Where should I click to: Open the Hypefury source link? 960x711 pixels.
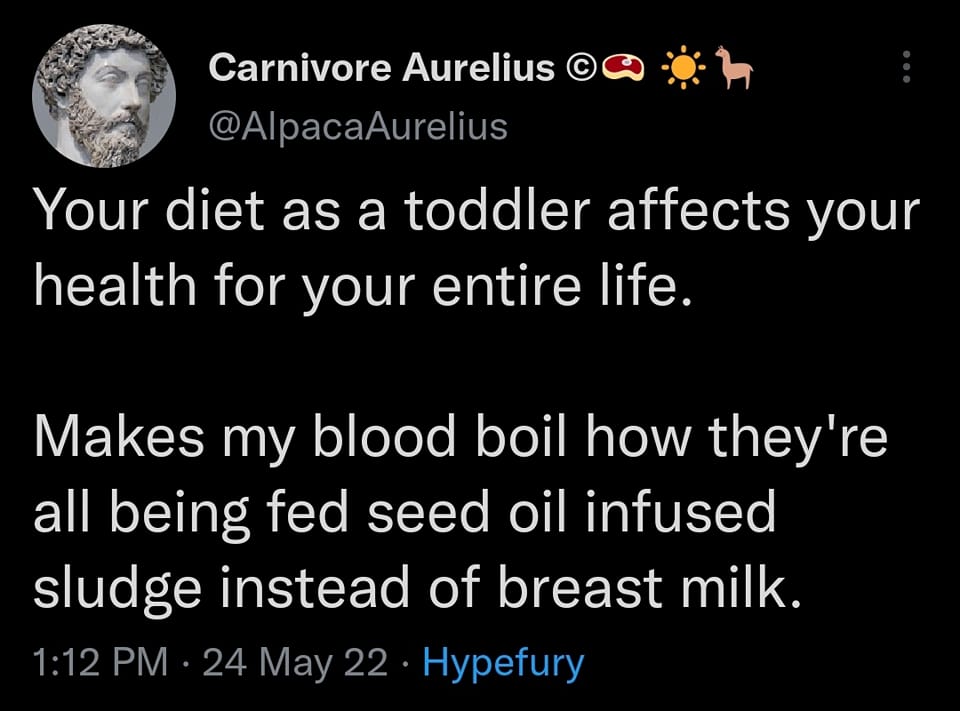[503, 662]
